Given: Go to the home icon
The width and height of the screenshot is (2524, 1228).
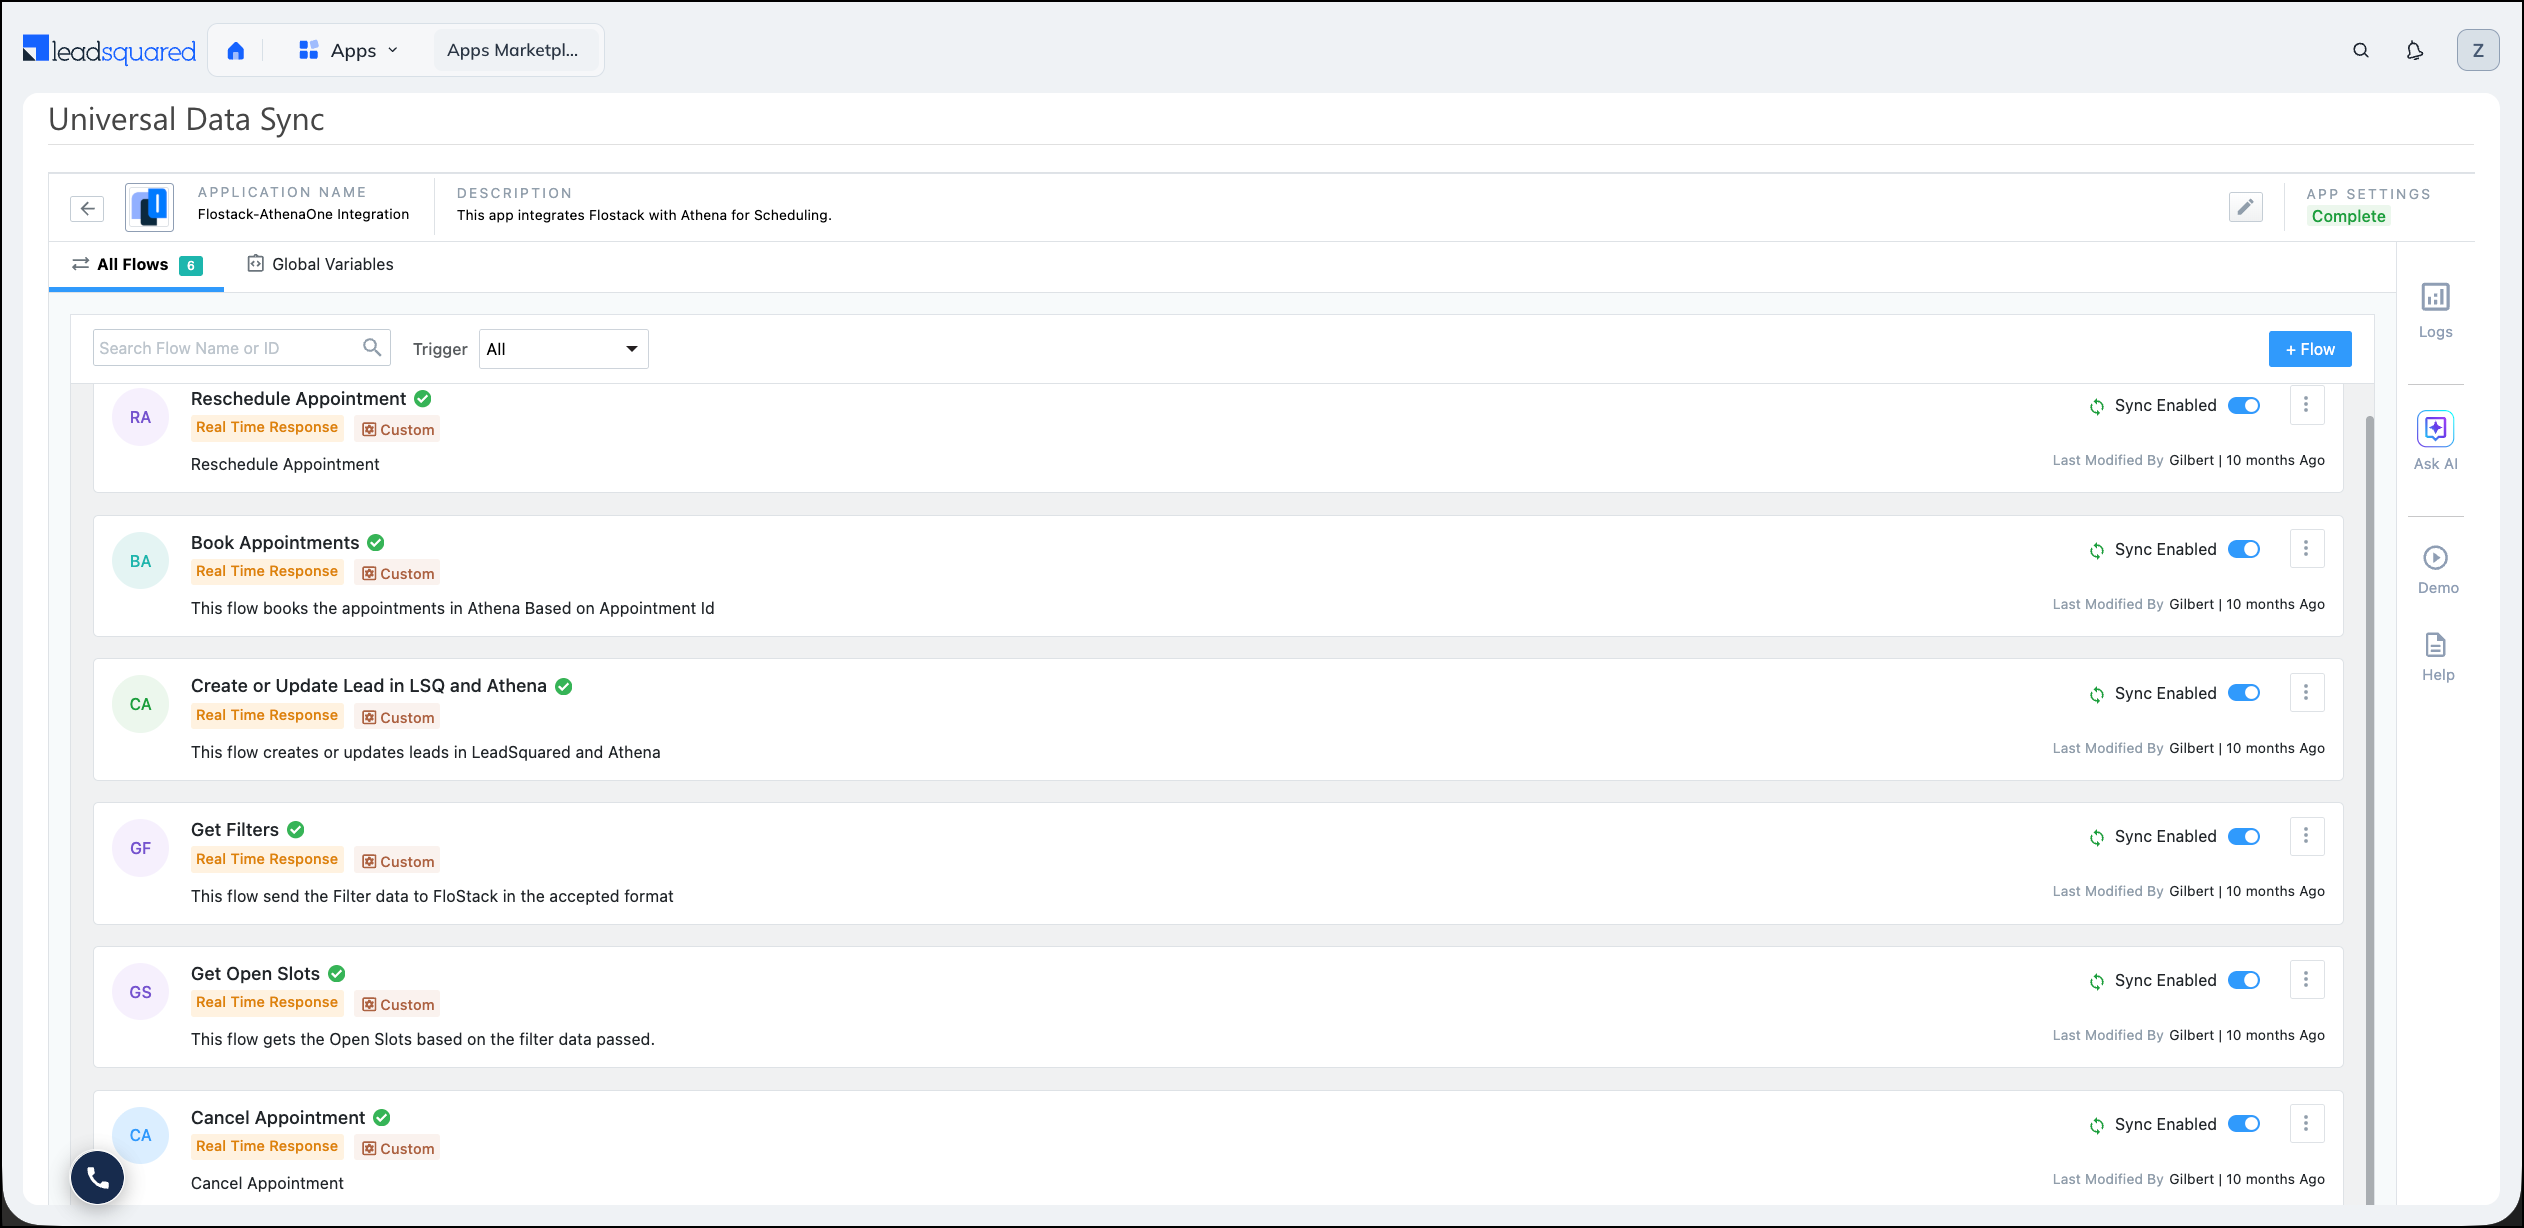Looking at the screenshot, I should click(x=236, y=50).
